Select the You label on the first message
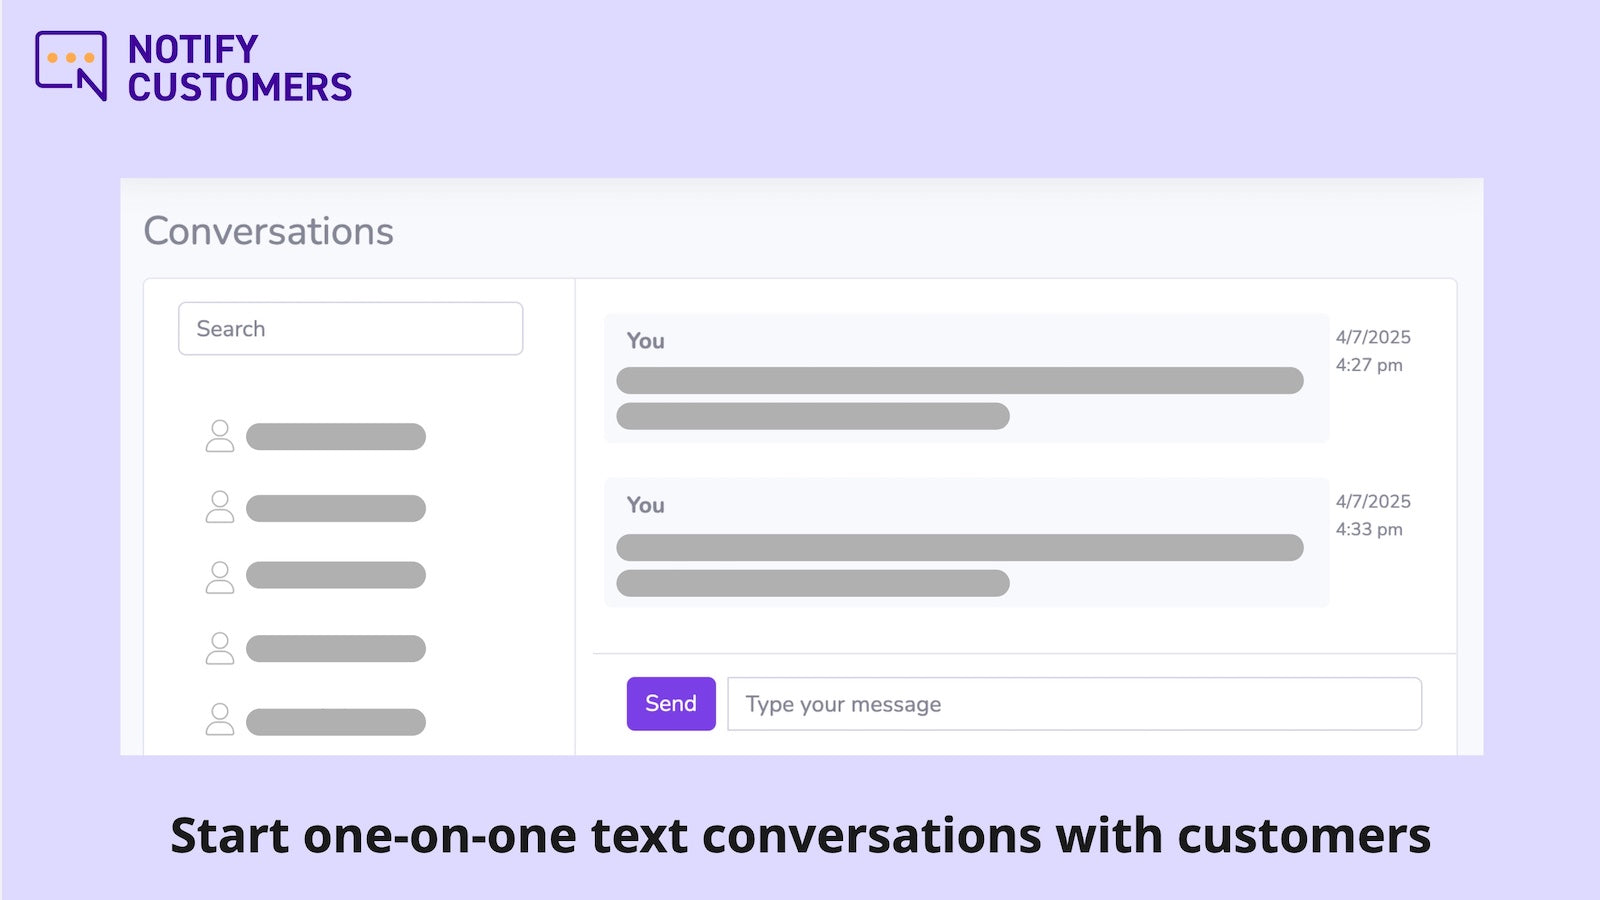 [645, 341]
